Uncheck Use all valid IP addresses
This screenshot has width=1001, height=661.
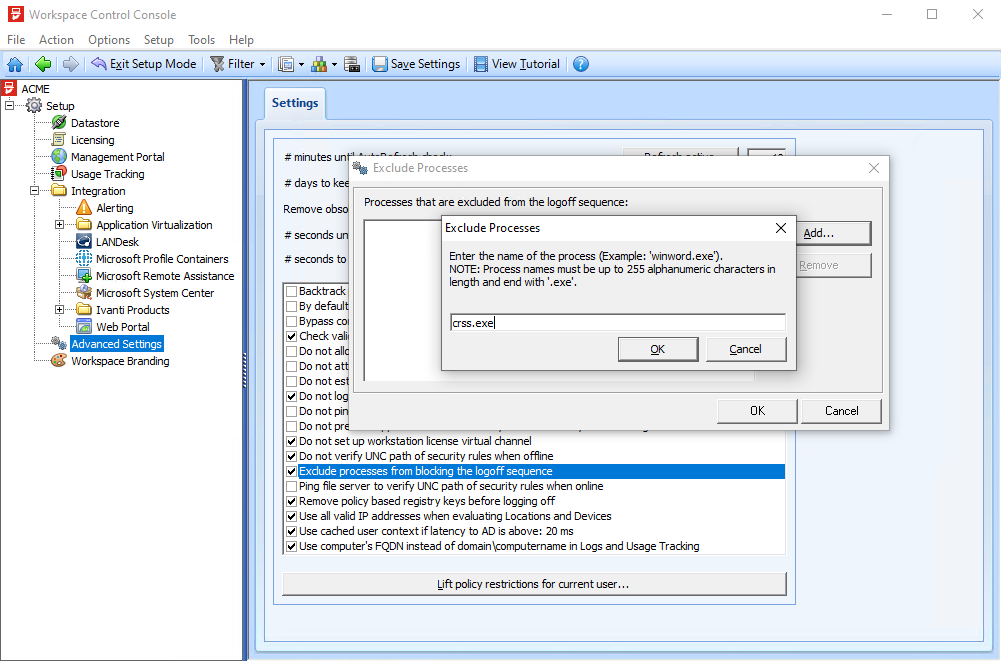click(x=292, y=516)
